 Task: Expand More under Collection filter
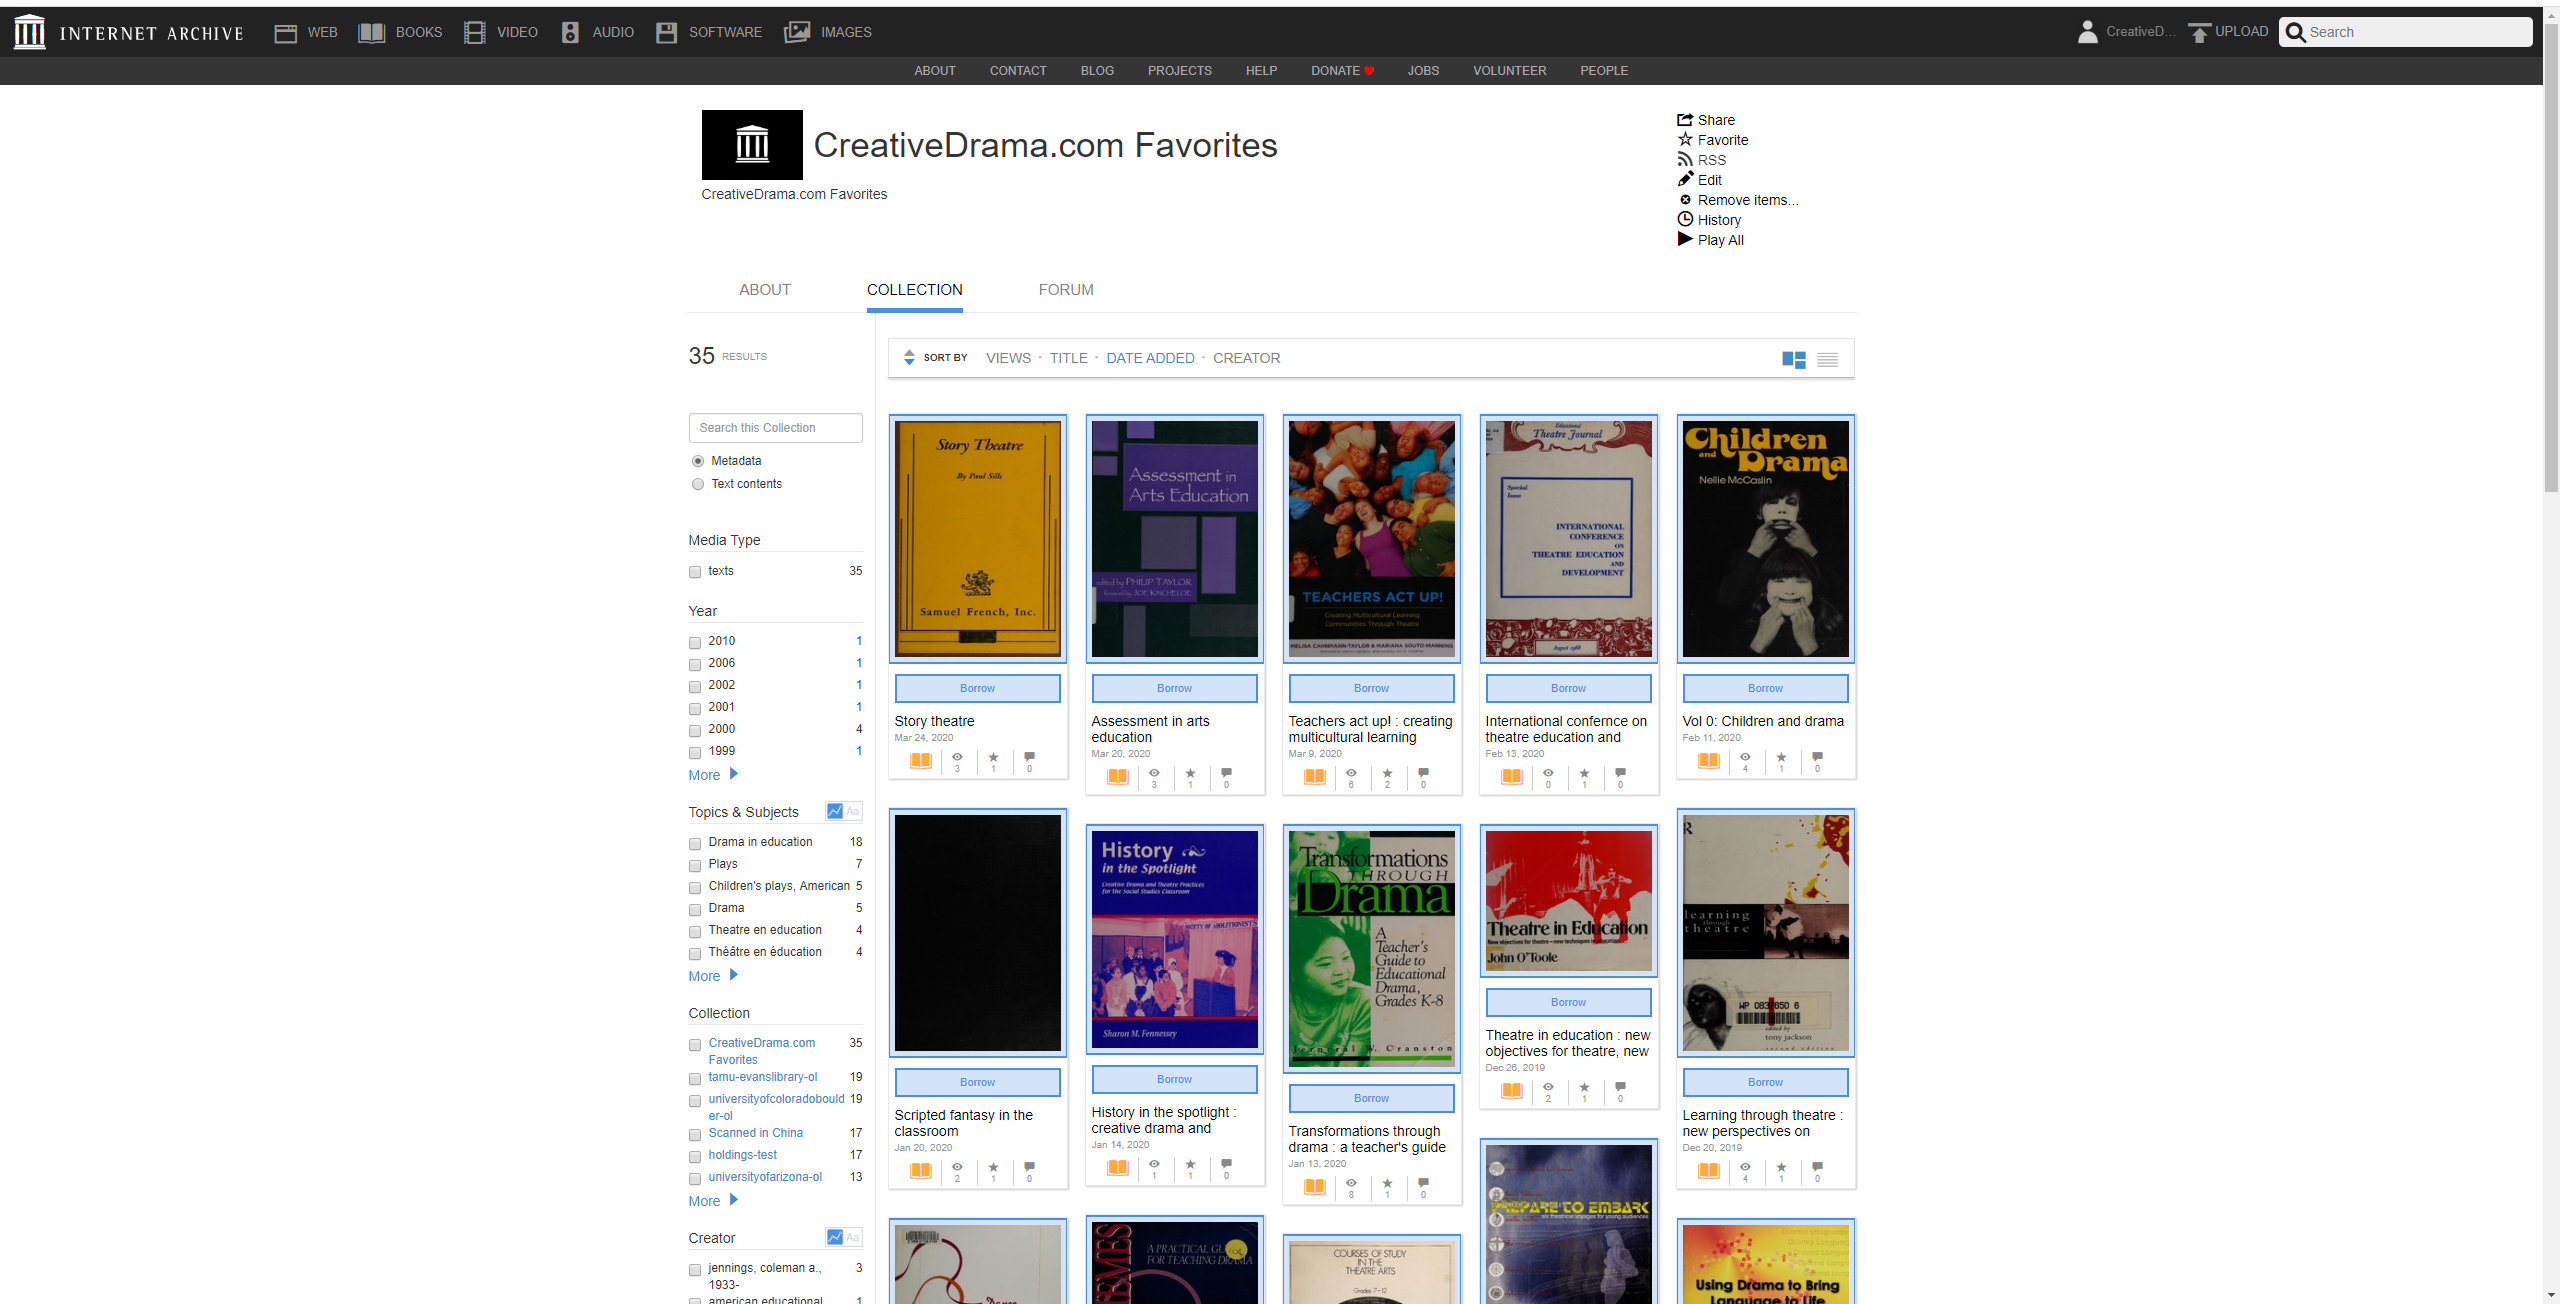point(712,1201)
